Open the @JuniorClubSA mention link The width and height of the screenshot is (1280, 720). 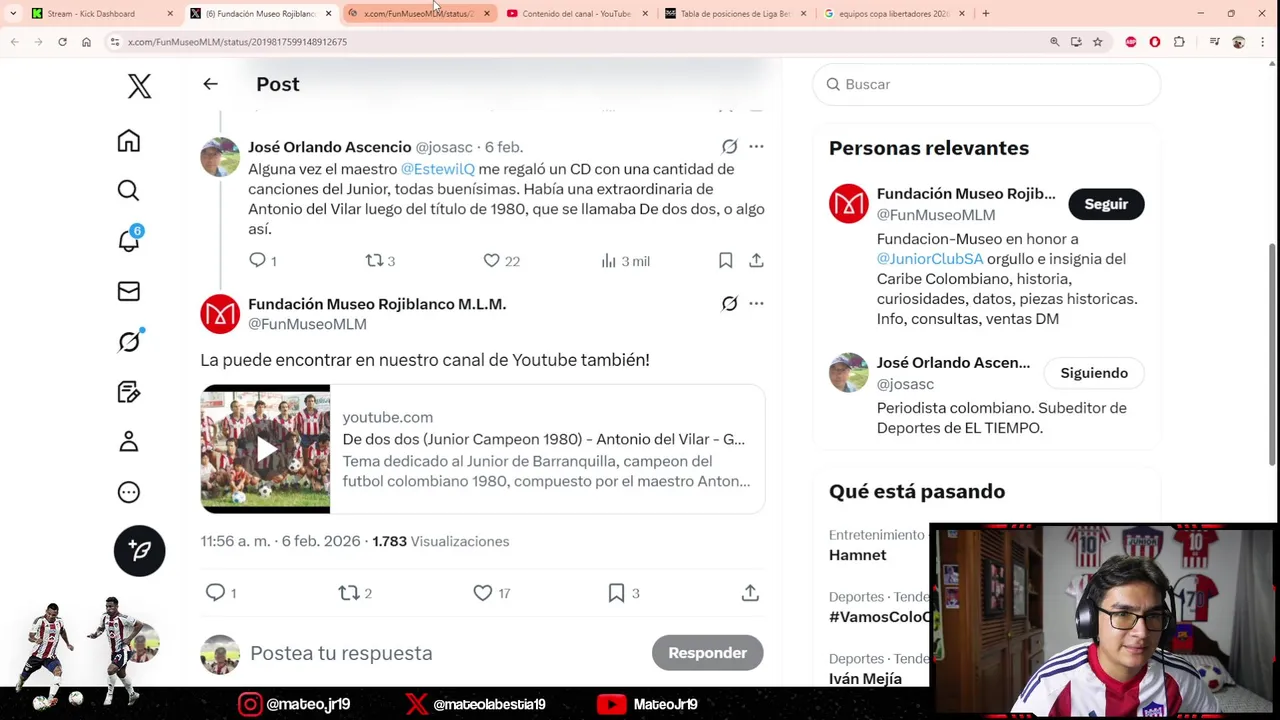point(930,259)
